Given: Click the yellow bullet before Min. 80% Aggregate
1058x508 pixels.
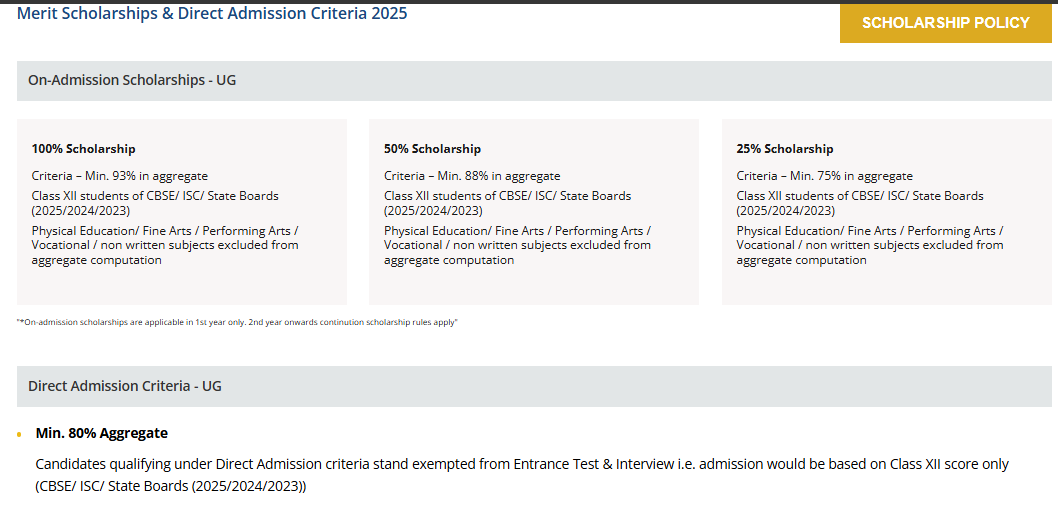Looking at the screenshot, I should 20,434.
